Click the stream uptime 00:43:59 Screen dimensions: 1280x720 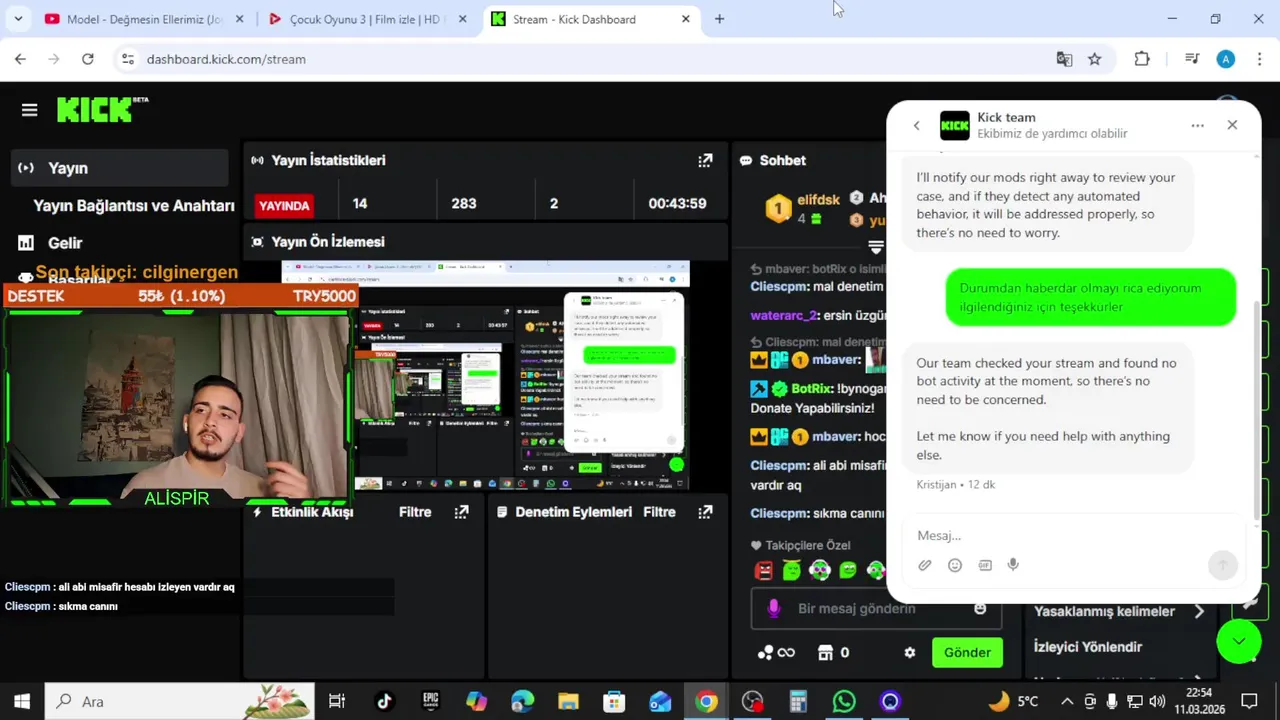click(677, 203)
